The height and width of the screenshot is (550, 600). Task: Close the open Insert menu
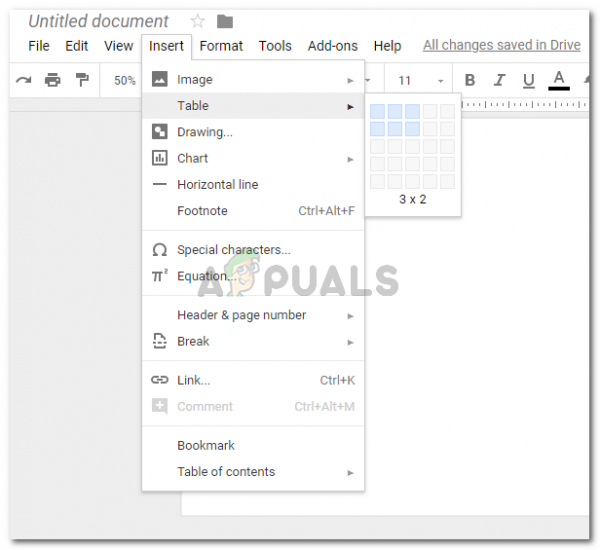pyautogui.click(x=166, y=46)
